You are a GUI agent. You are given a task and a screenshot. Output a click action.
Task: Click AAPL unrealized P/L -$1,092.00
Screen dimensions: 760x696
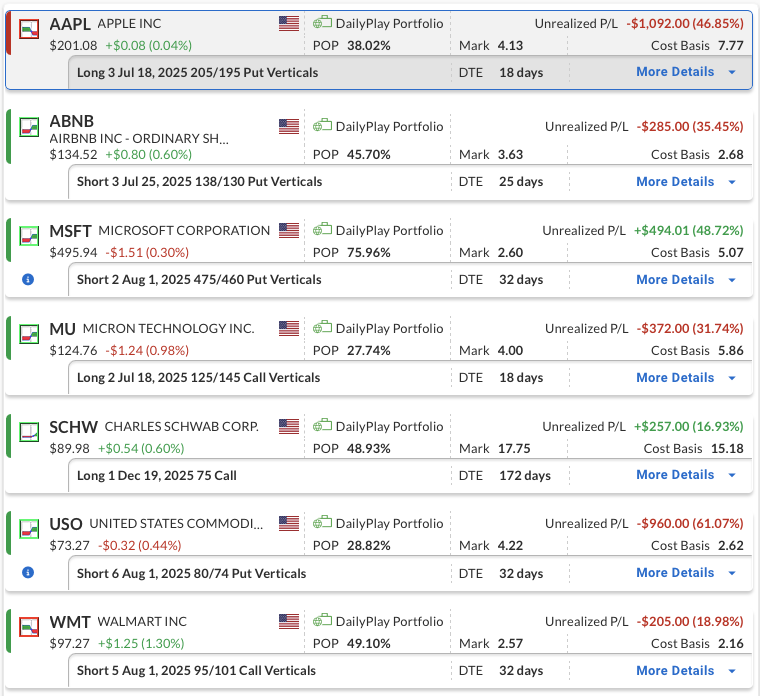click(x=685, y=23)
